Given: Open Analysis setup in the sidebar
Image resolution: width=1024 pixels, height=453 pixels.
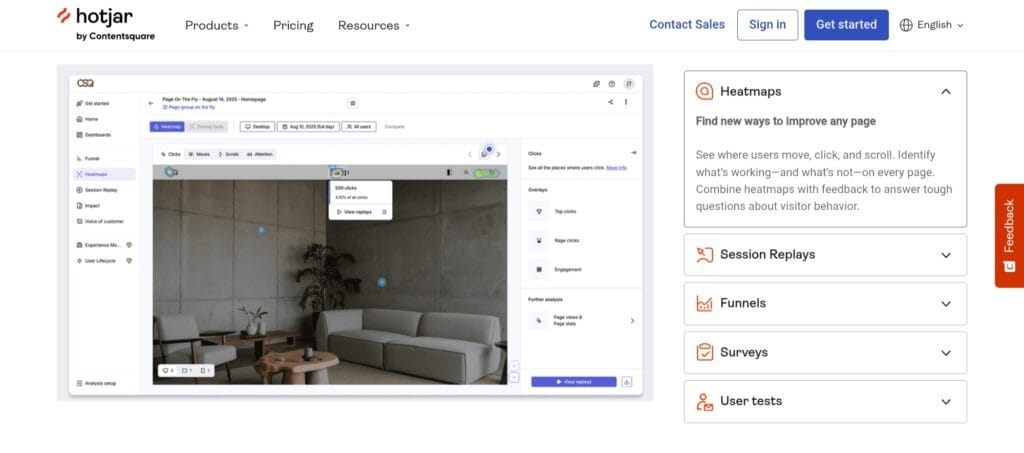Looking at the screenshot, I should tap(99, 383).
